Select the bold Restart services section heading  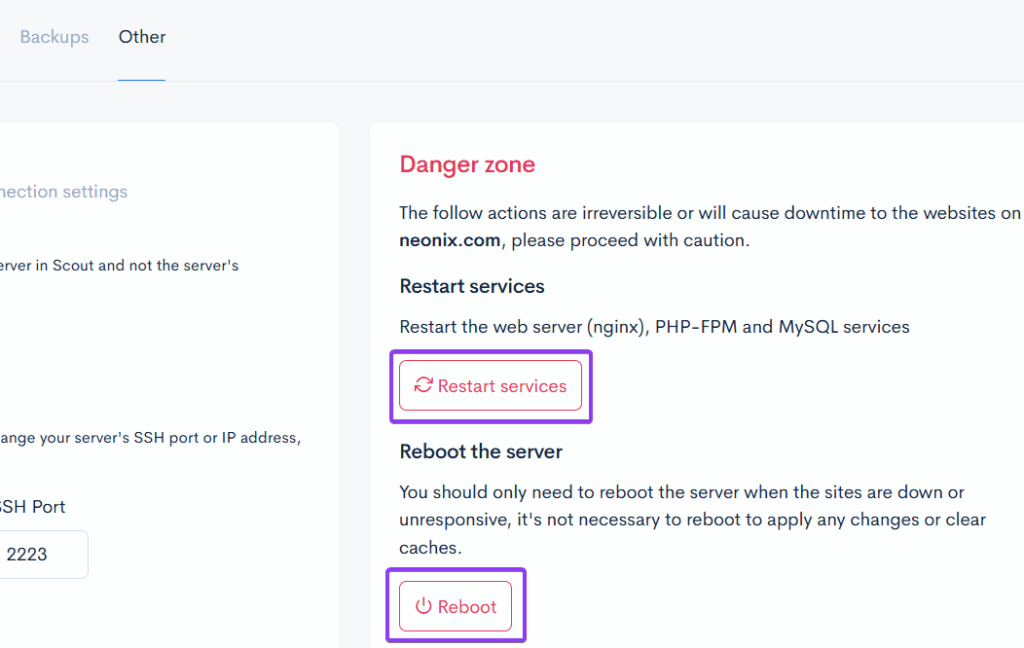[x=472, y=286]
